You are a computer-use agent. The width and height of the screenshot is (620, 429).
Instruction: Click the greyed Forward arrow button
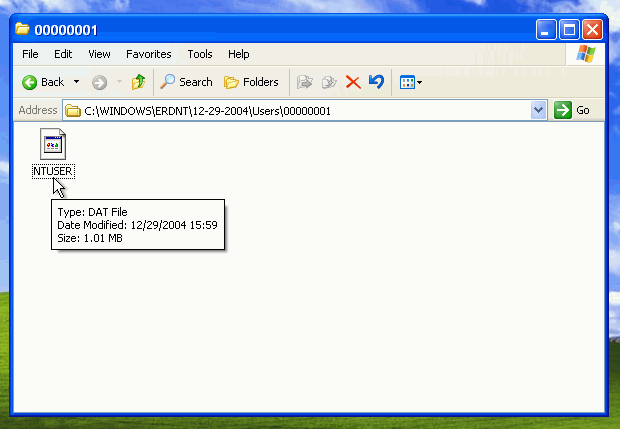tap(99, 83)
